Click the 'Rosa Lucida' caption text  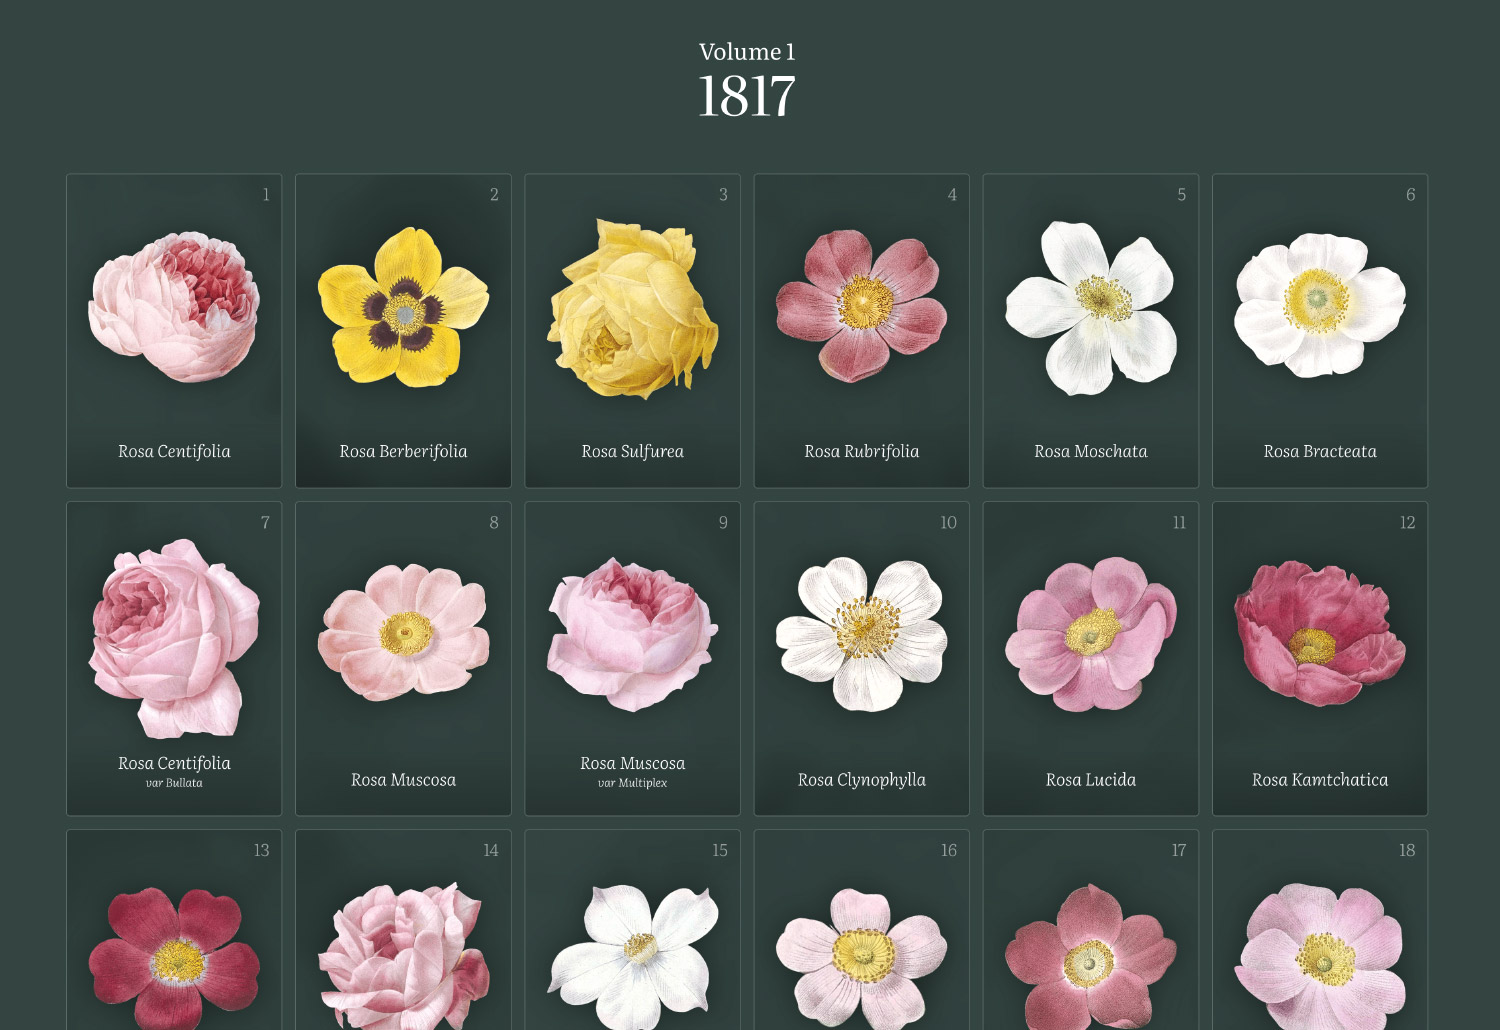pyautogui.click(x=1091, y=780)
